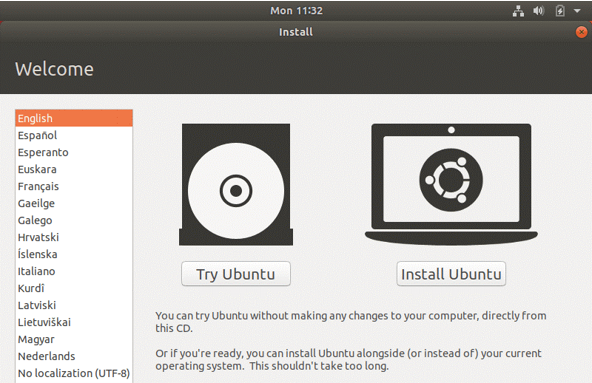Click the battery charging indicator
The height and width of the screenshot is (383, 592).
[560, 11]
